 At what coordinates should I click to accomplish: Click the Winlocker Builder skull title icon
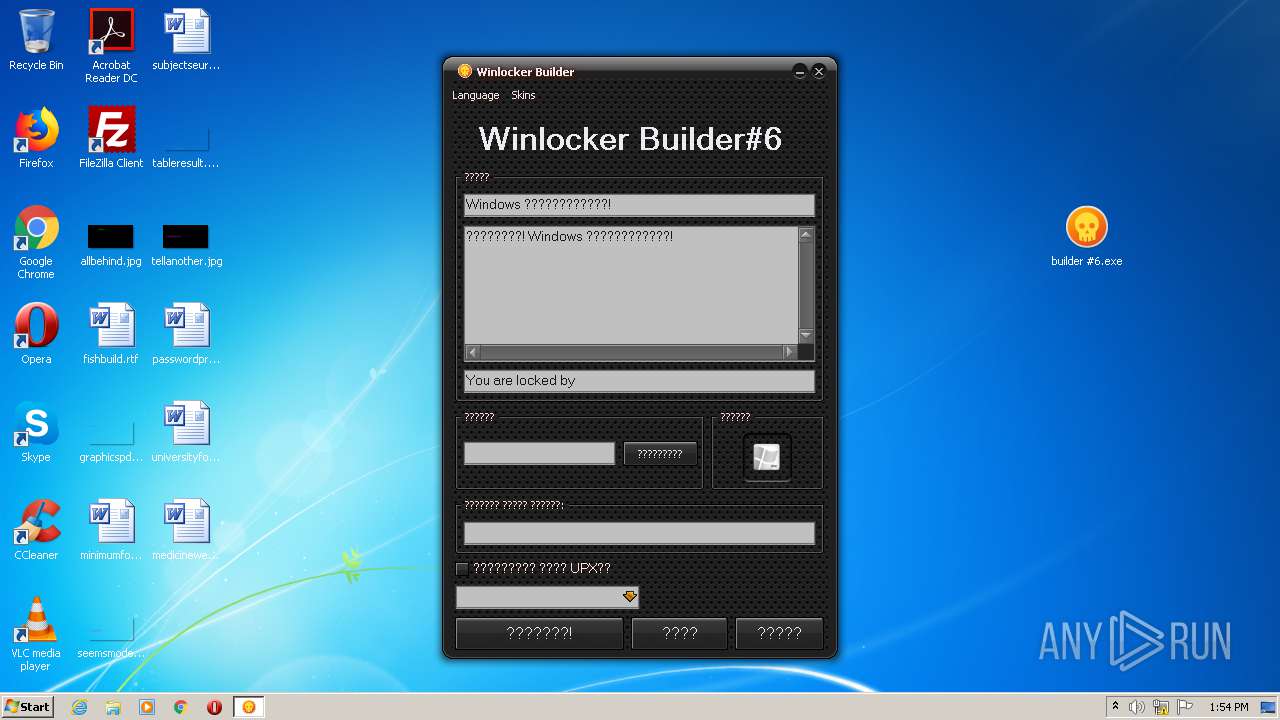coord(464,71)
